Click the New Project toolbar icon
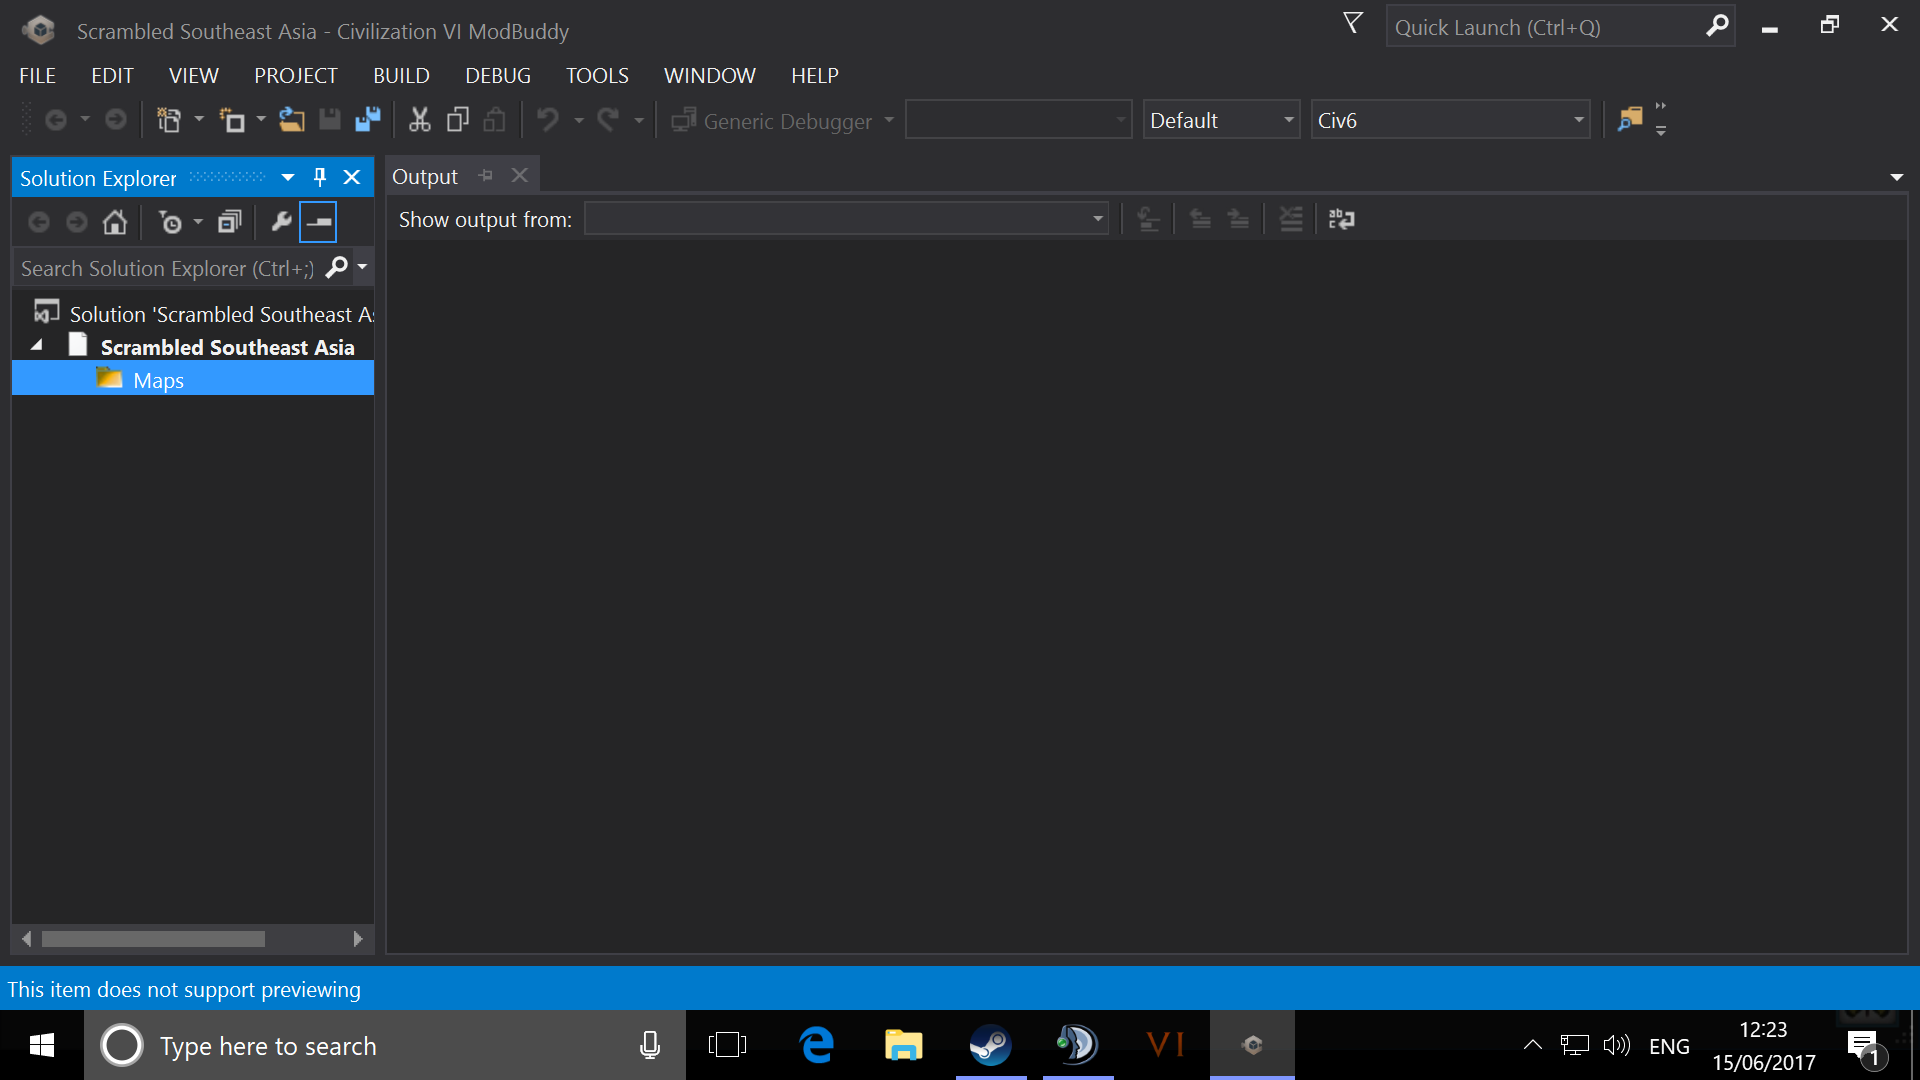The image size is (1920, 1080). coord(168,121)
